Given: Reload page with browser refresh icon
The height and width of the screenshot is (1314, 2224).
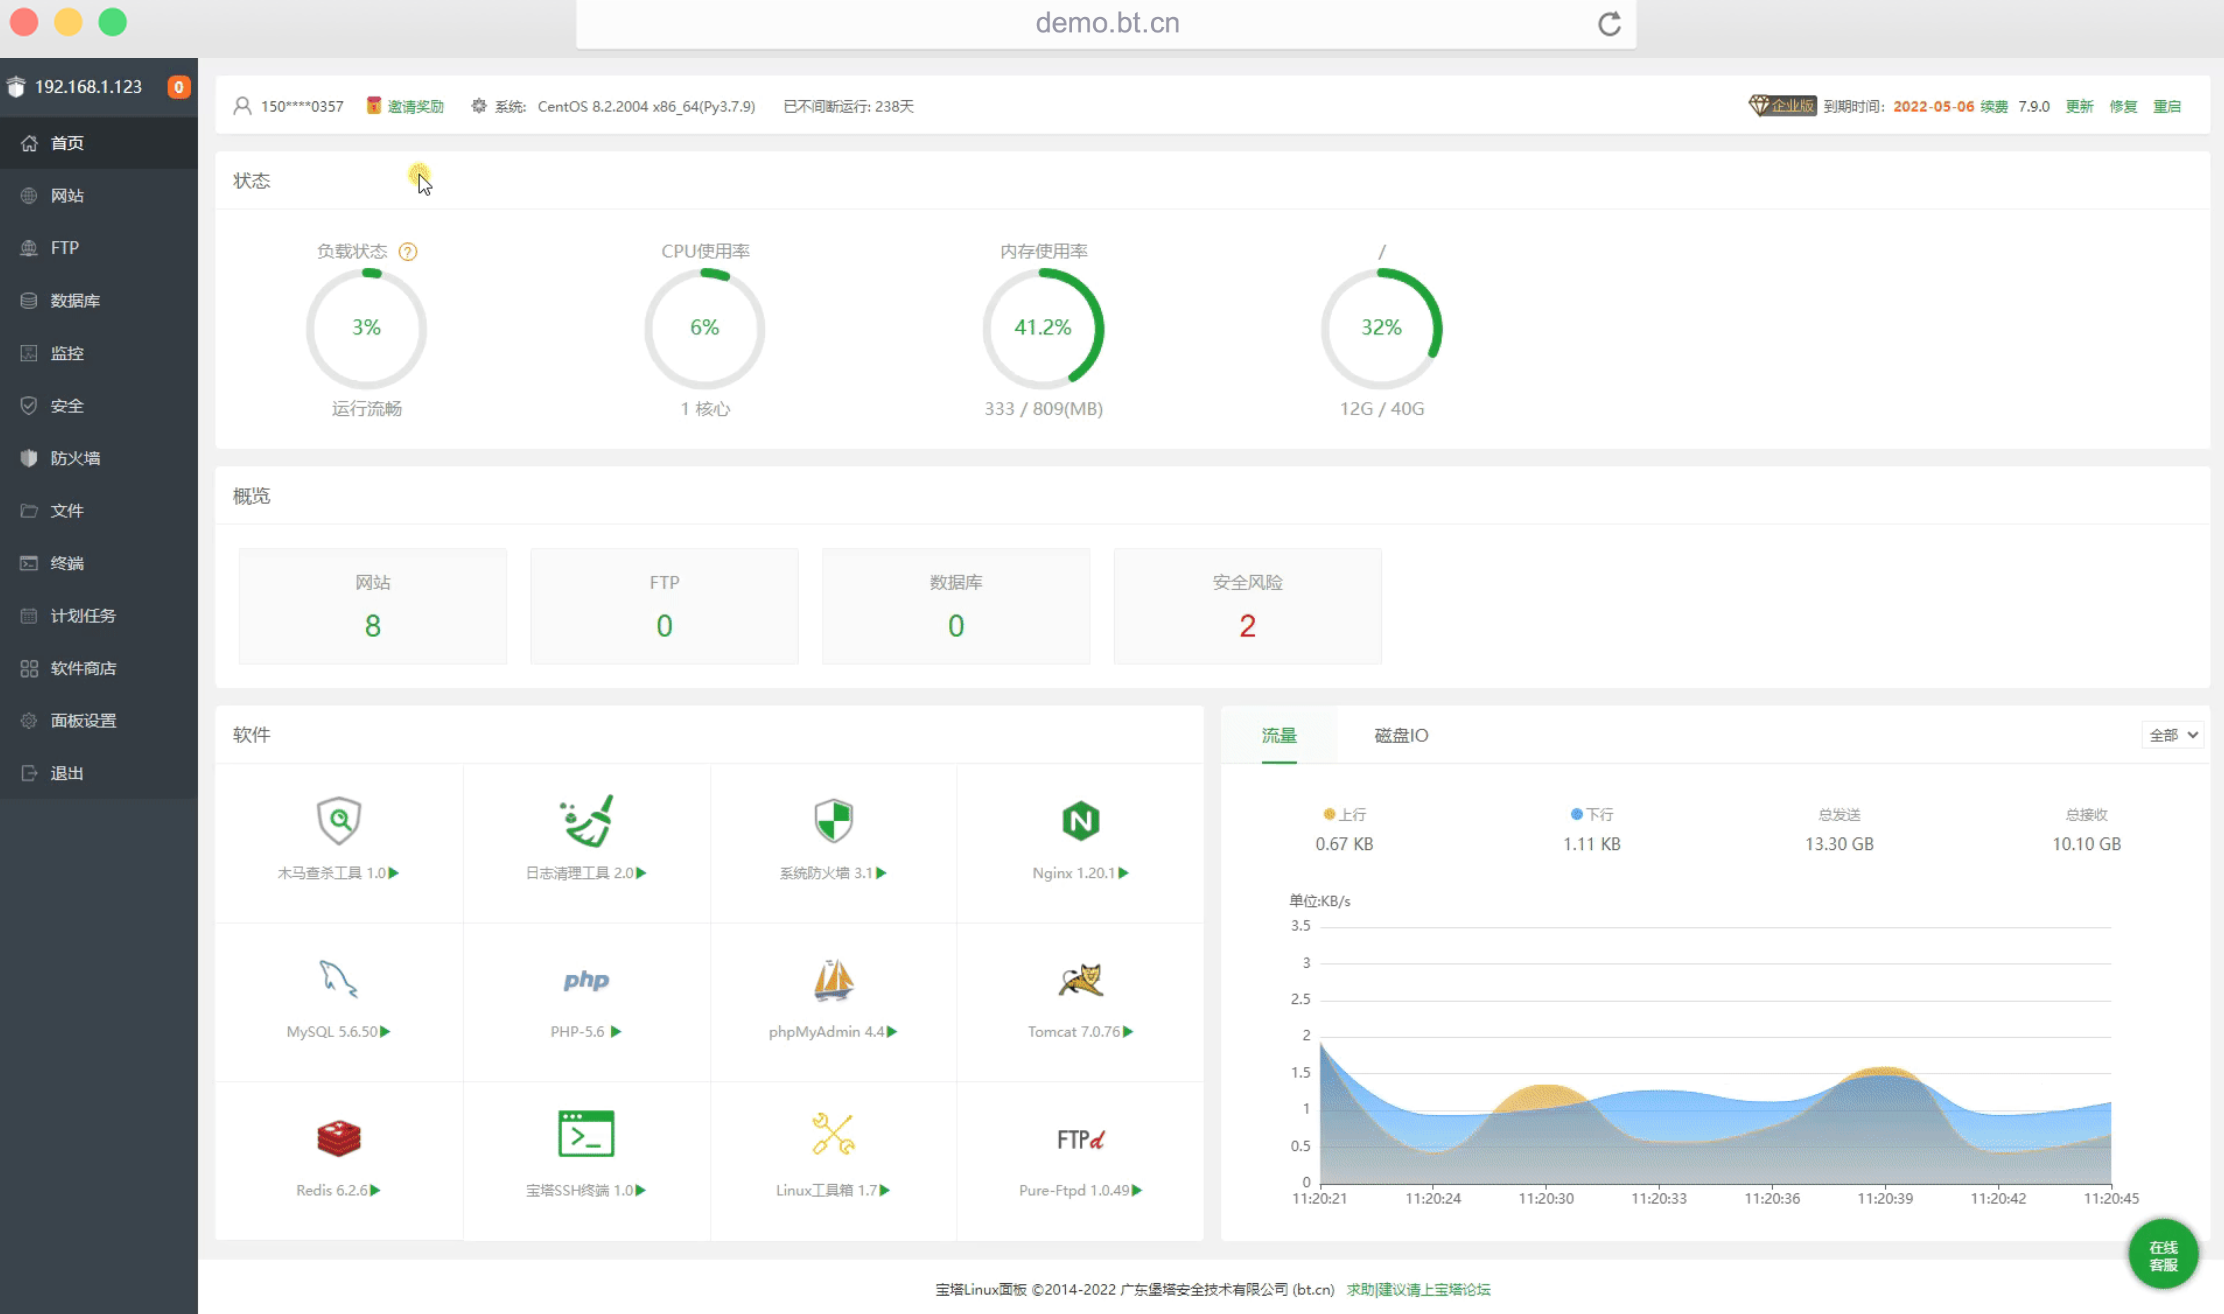Looking at the screenshot, I should point(1609,24).
